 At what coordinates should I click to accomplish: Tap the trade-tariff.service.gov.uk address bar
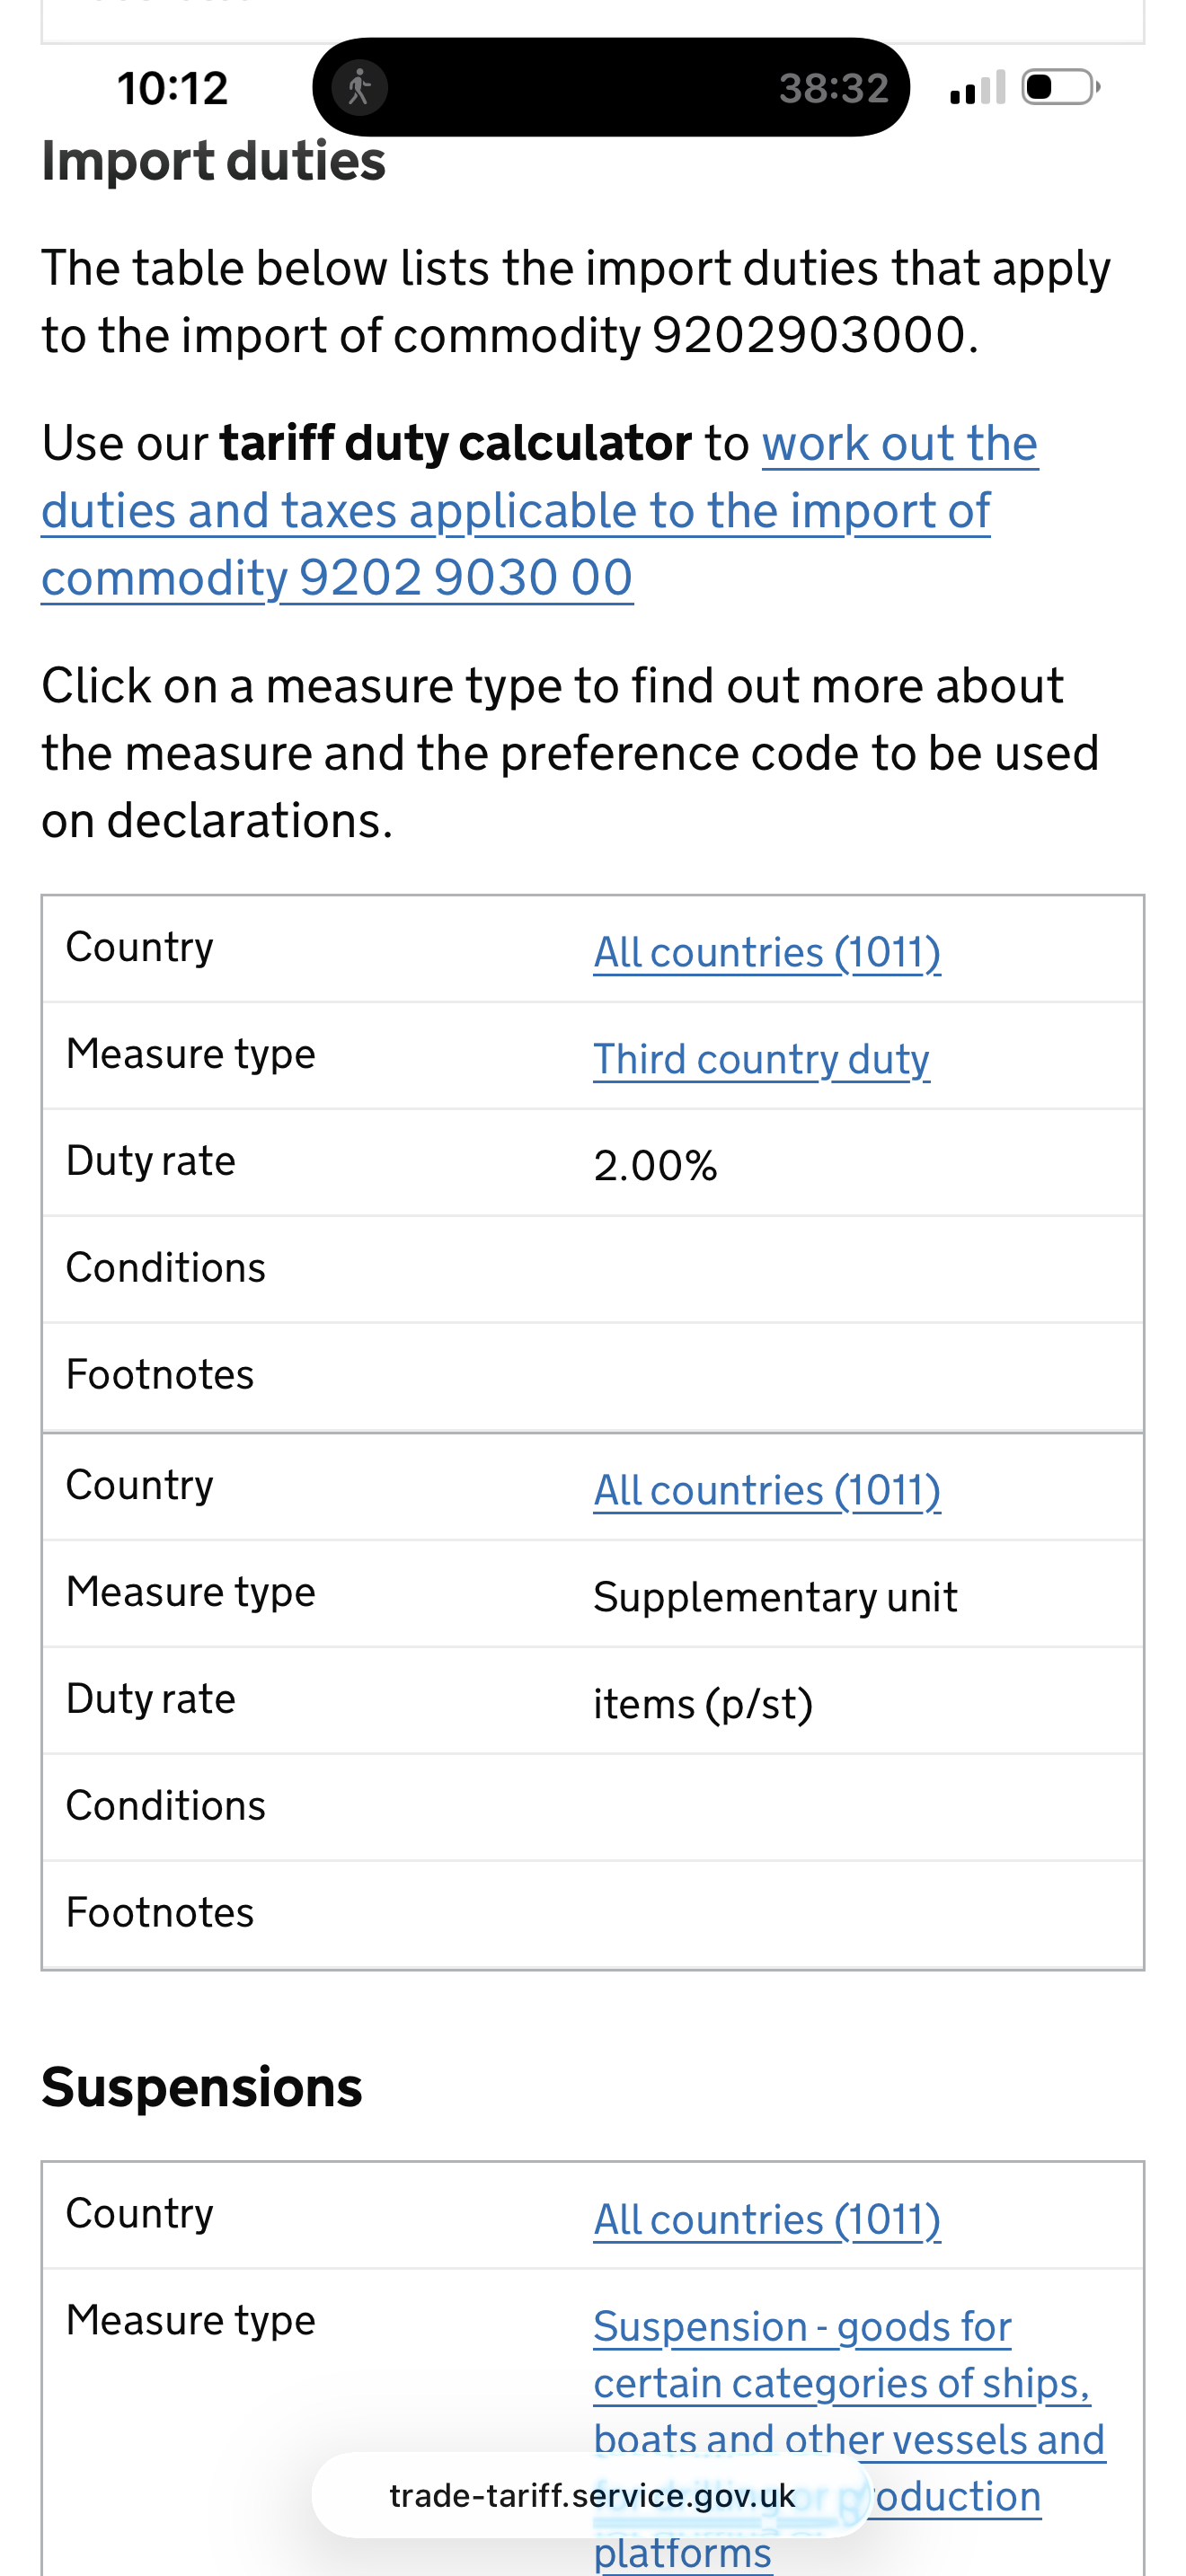pos(592,2496)
